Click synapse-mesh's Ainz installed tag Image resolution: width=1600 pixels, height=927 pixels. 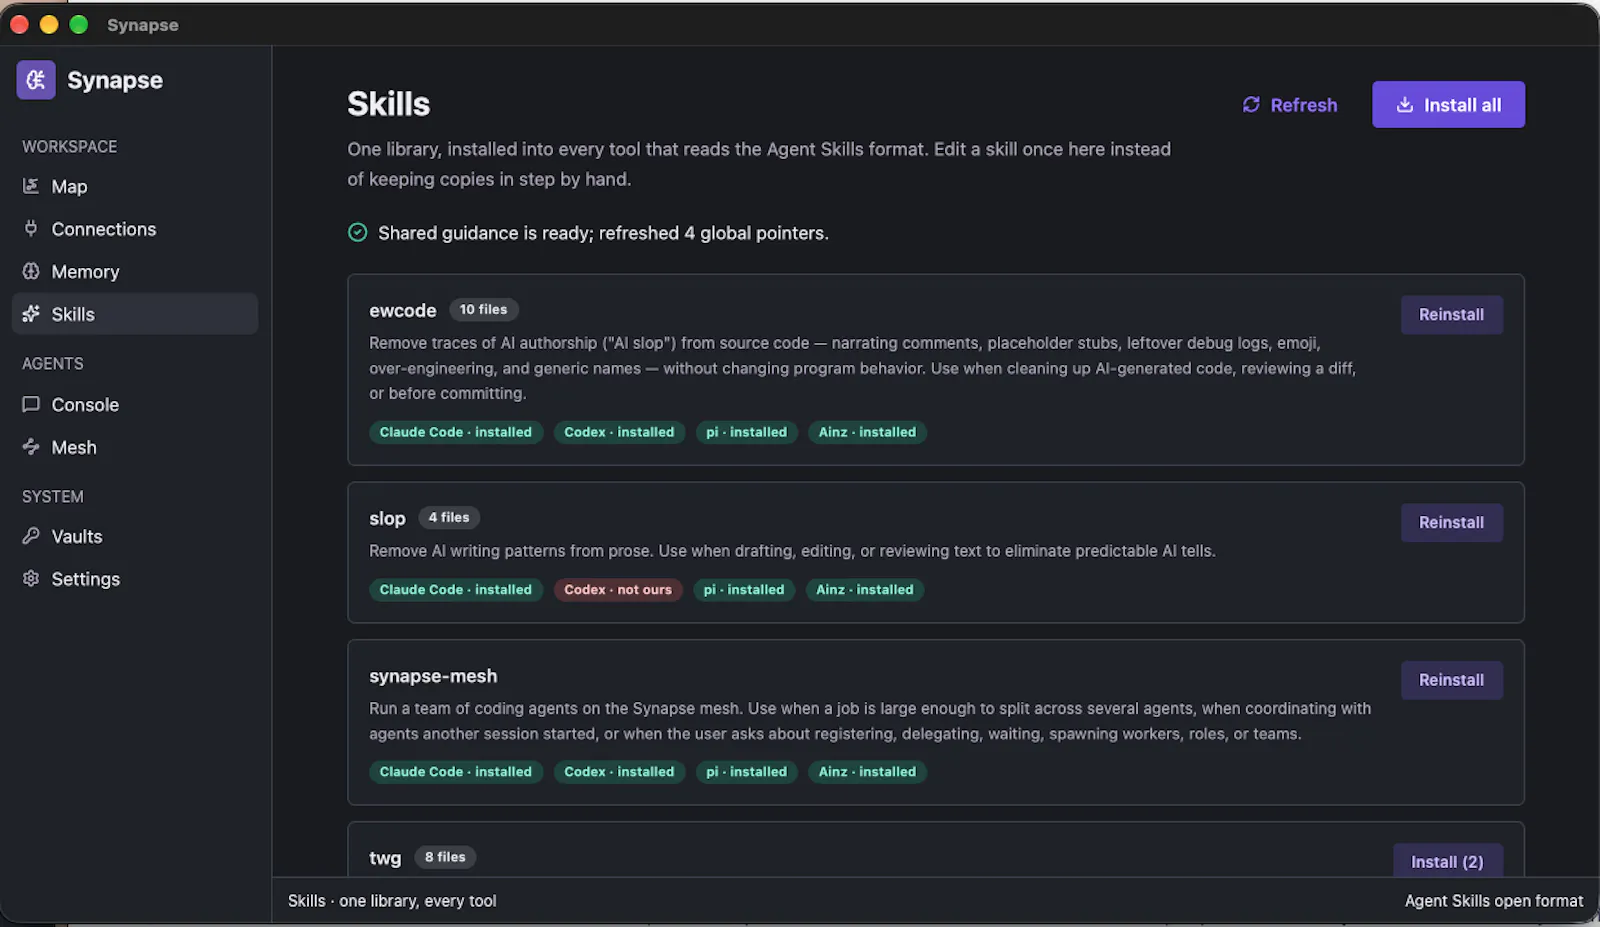click(x=867, y=772)
